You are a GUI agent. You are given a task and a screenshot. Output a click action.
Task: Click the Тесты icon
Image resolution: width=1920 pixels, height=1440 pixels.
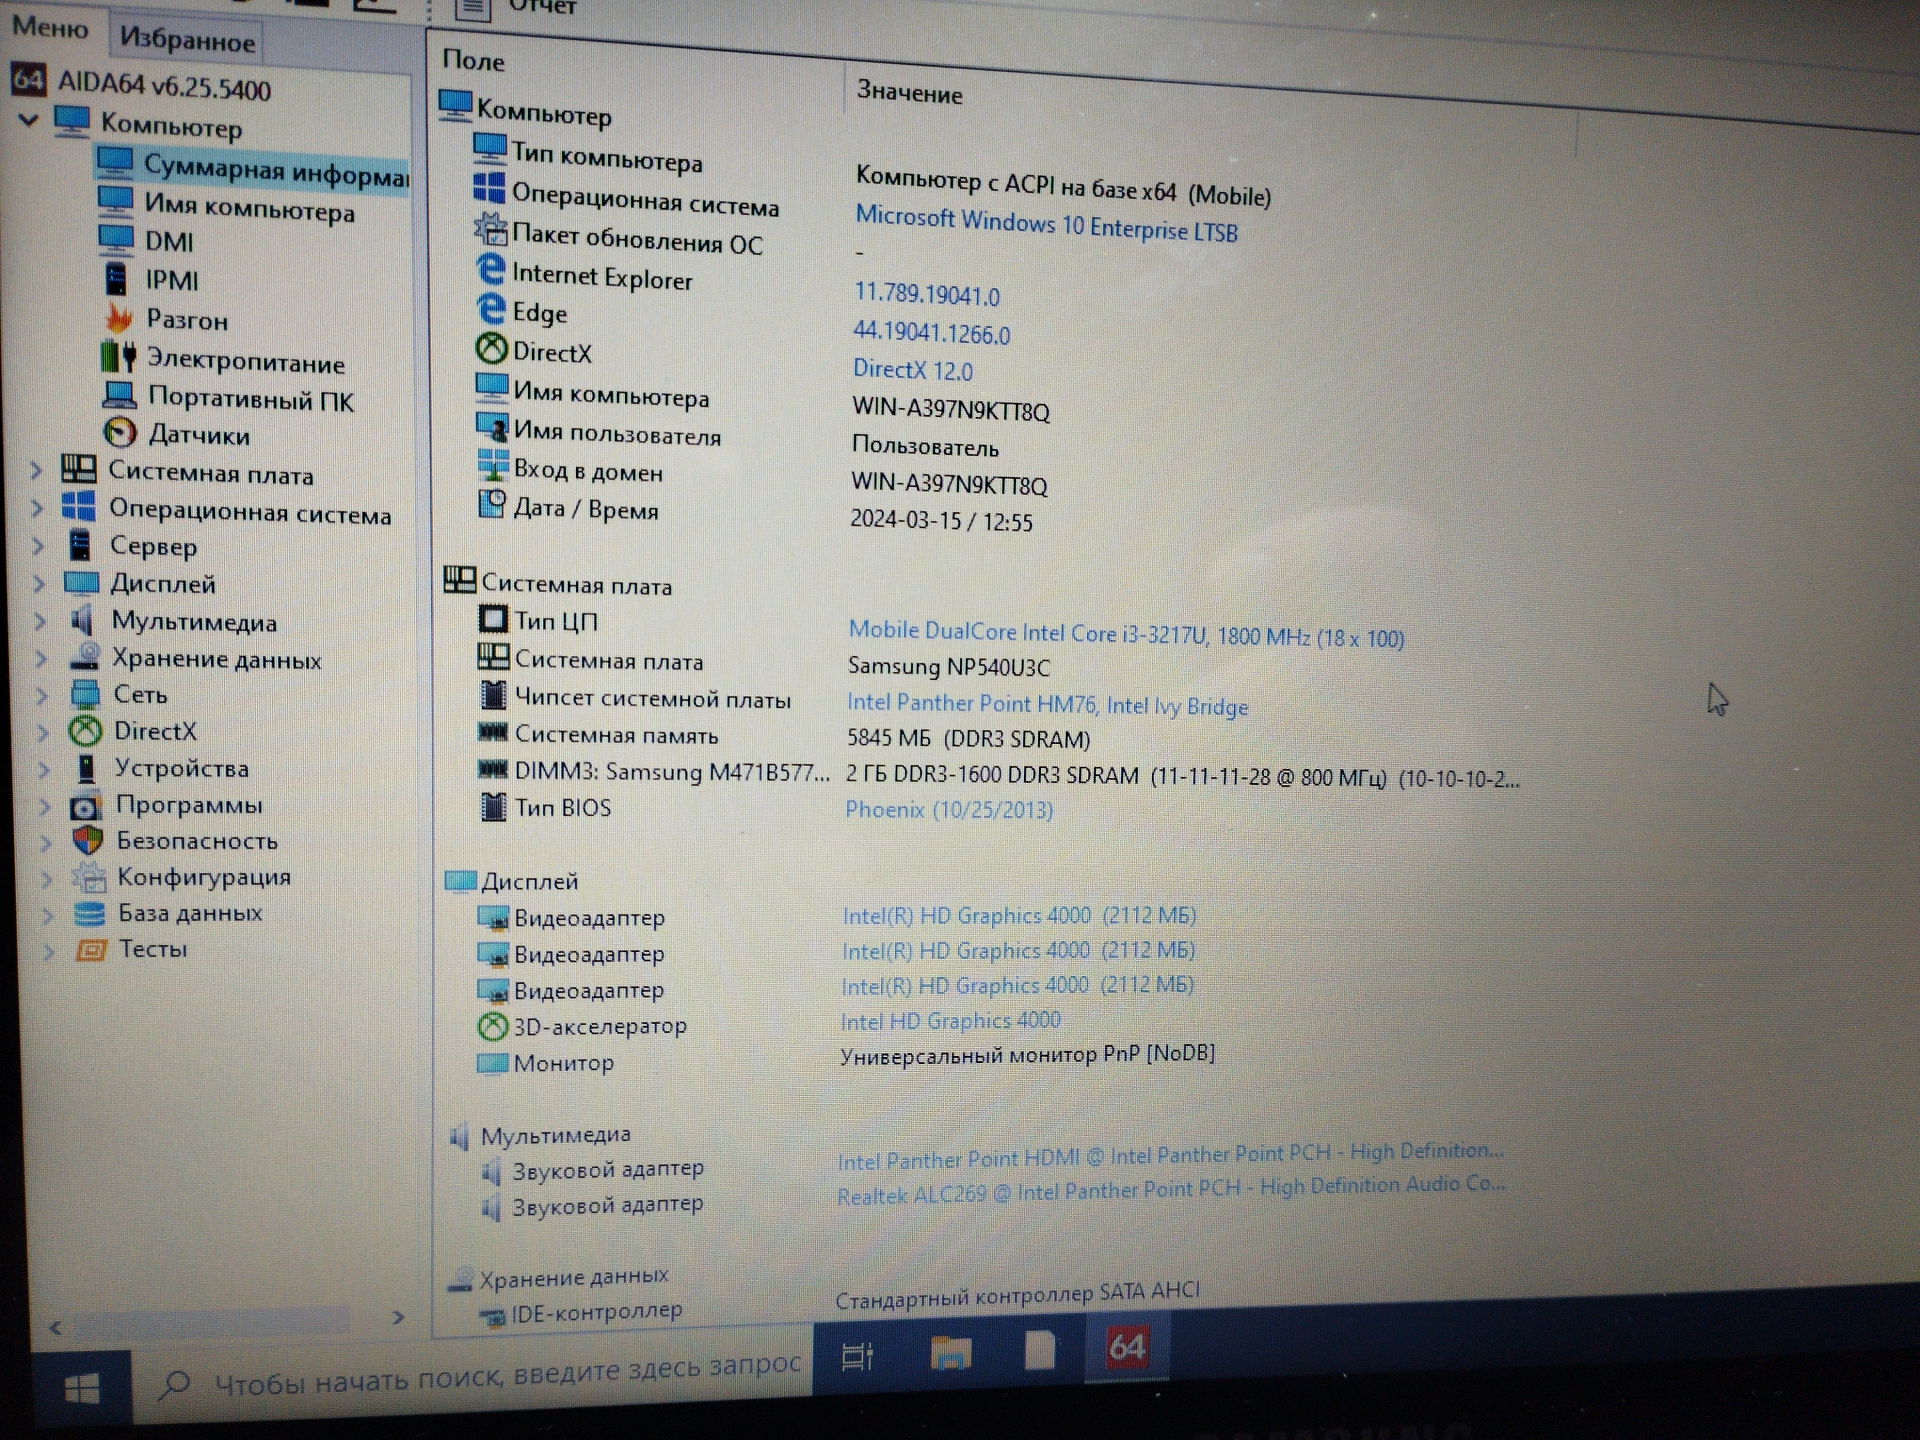click(91, 949)
